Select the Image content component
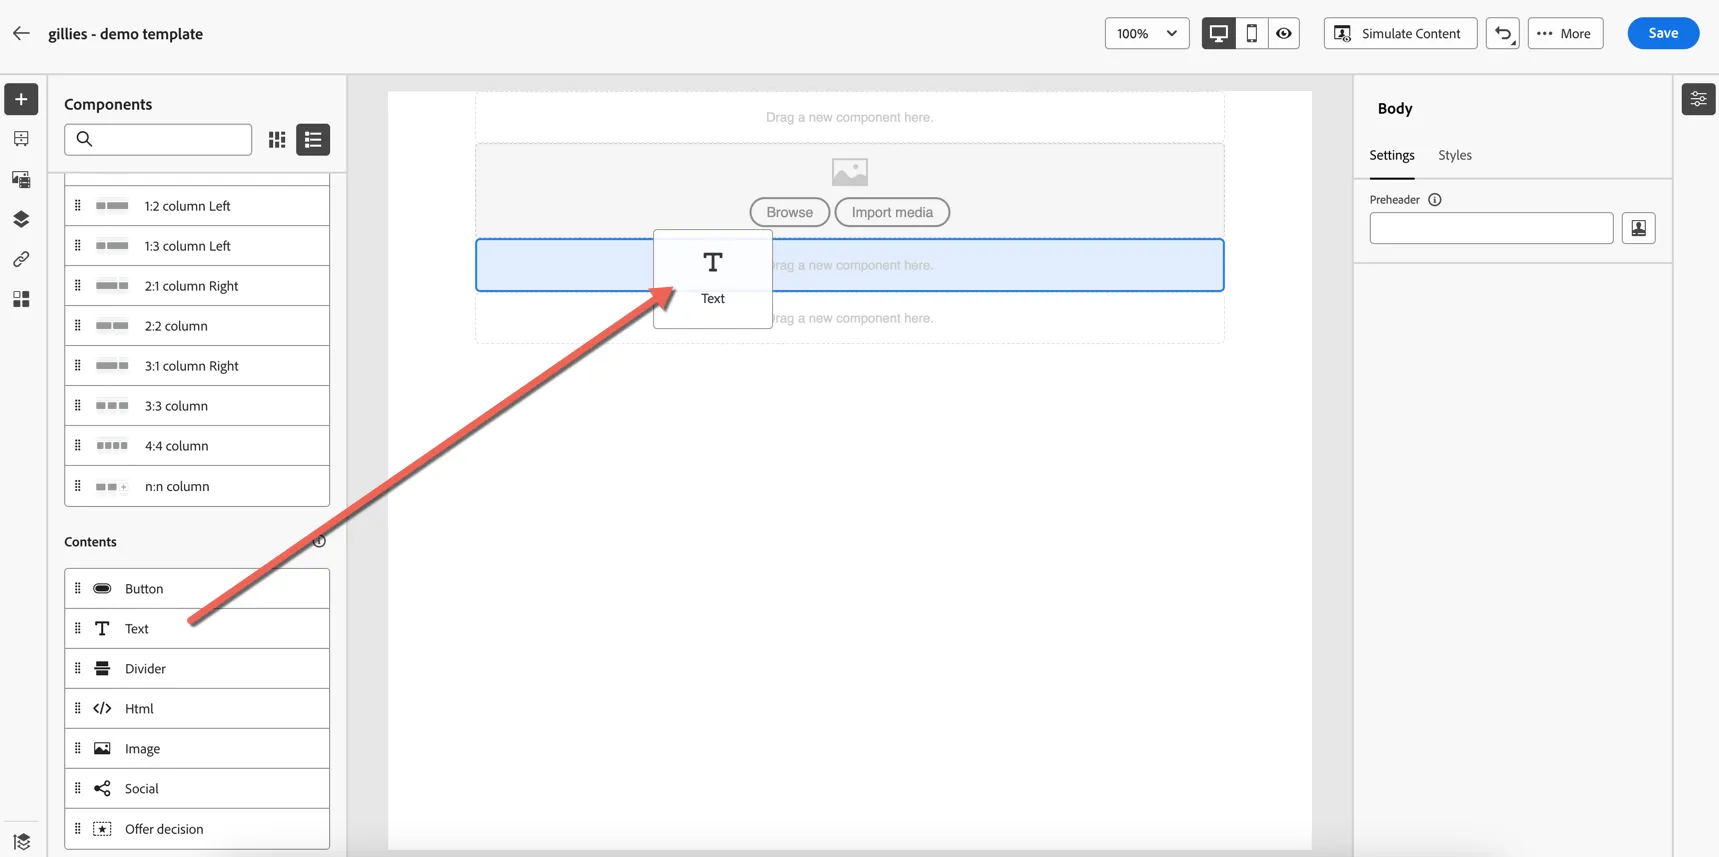1719x857 pixels. (x=197, y=749)
